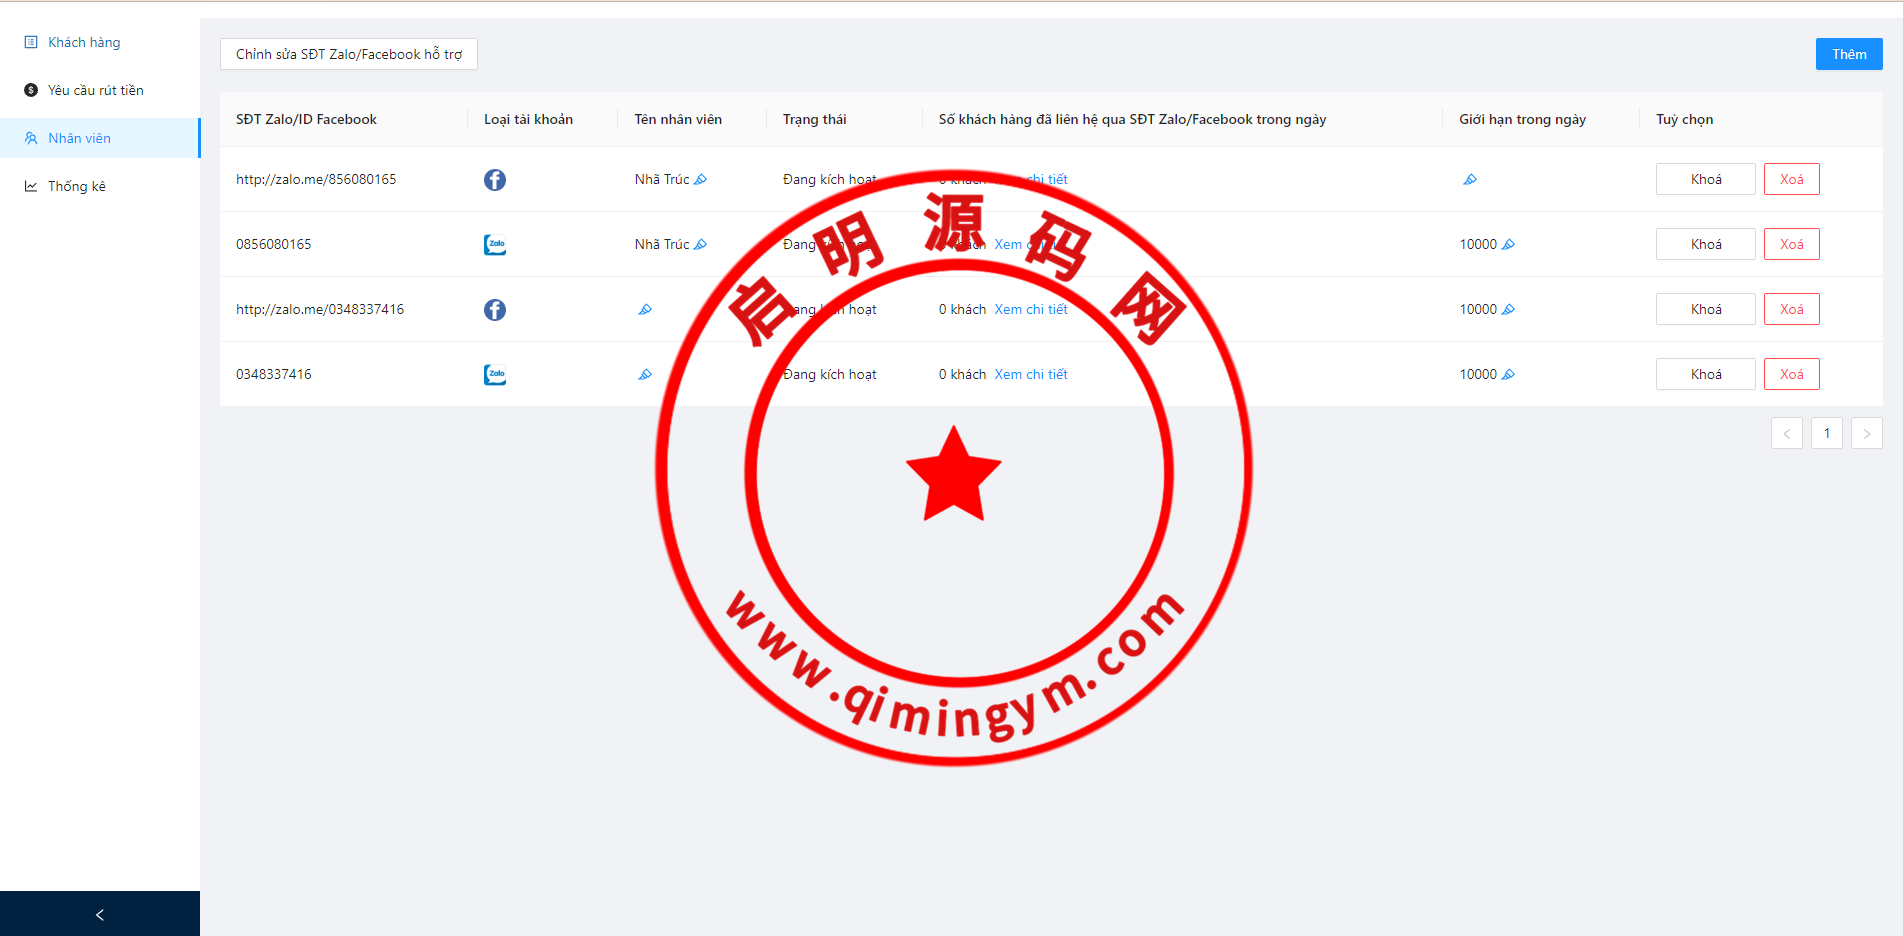Screen dimensions: 1903x936
Task: Open Thống kê menu item
Action: (x=76, y=186)
